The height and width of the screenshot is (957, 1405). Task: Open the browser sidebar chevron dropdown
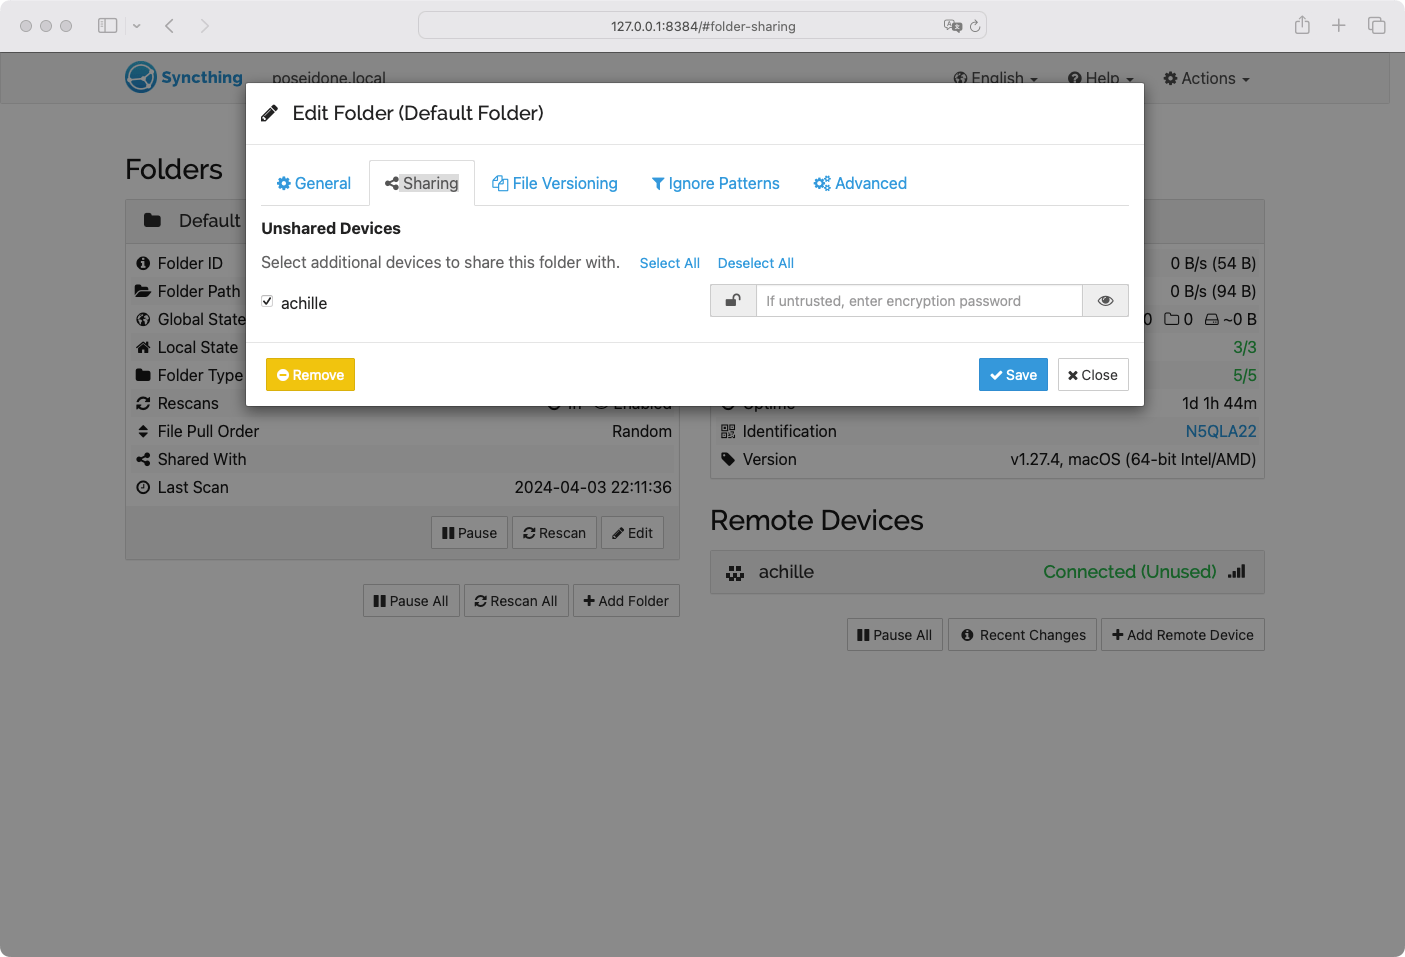pos(137,26)
